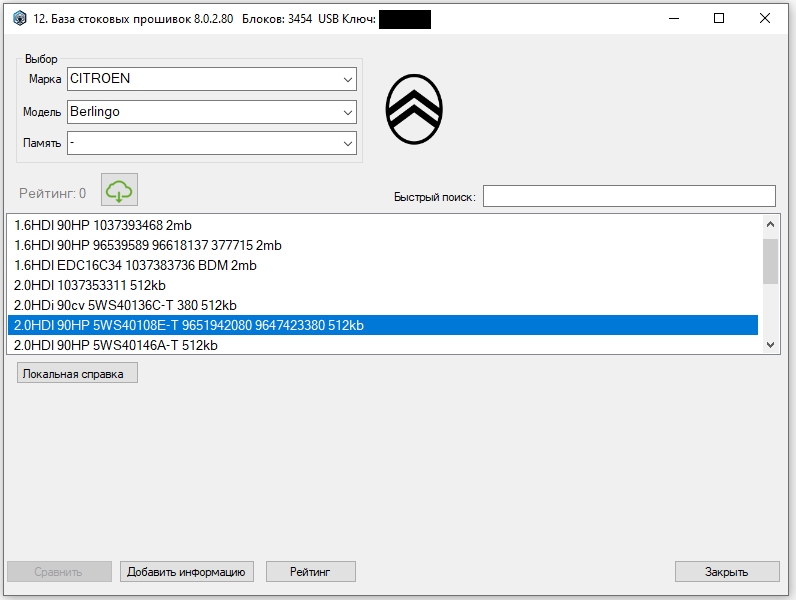Select 1.6HDI 90HP 96539589 96618137 entry
The image size is (796, 600).
coord(383,245)
